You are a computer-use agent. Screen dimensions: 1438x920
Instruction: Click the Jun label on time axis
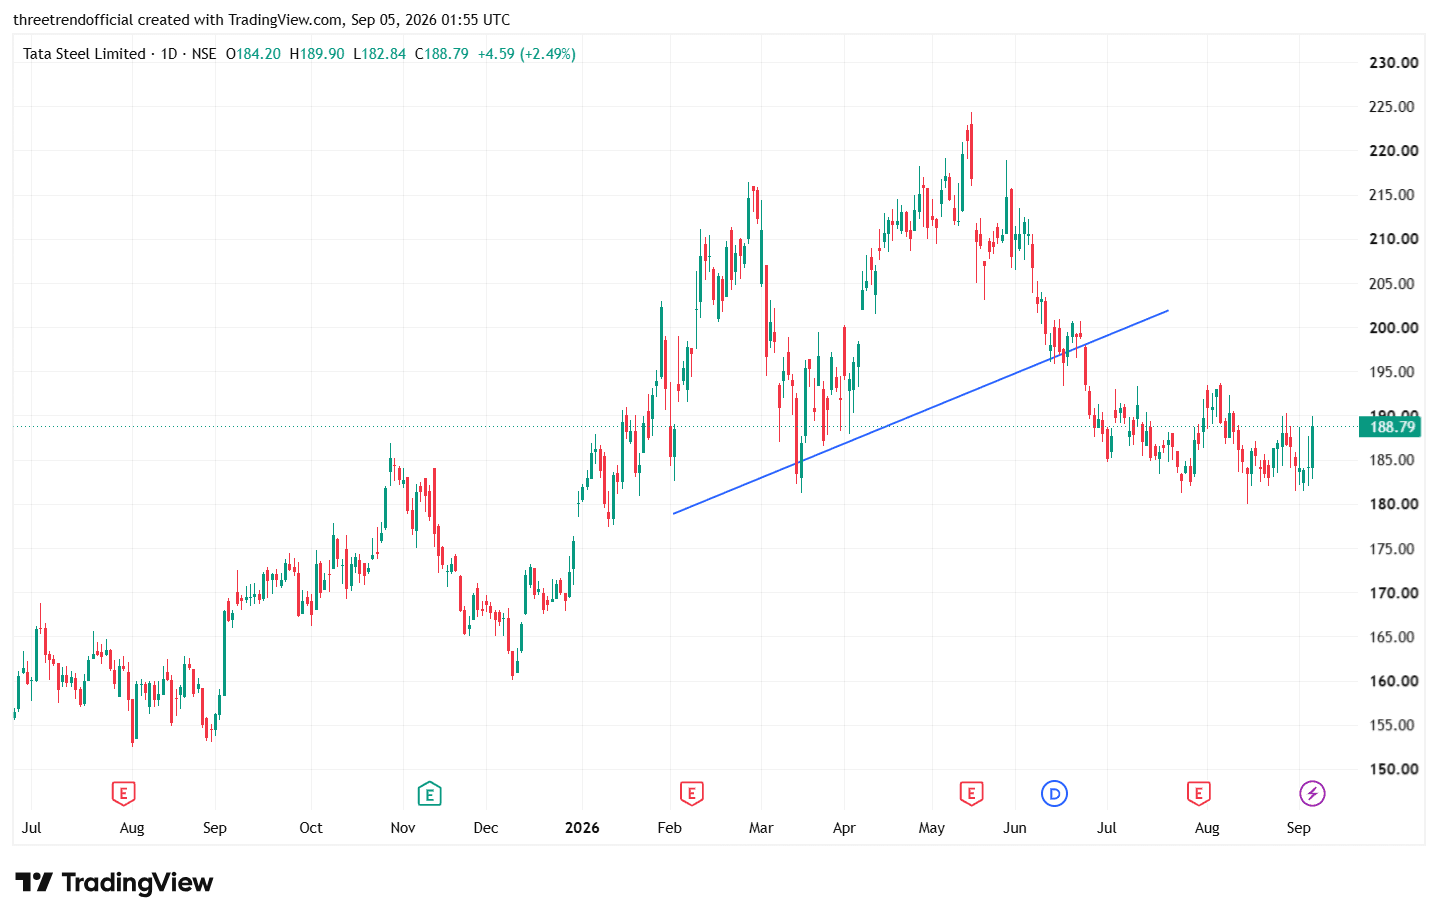[1015, 828]
